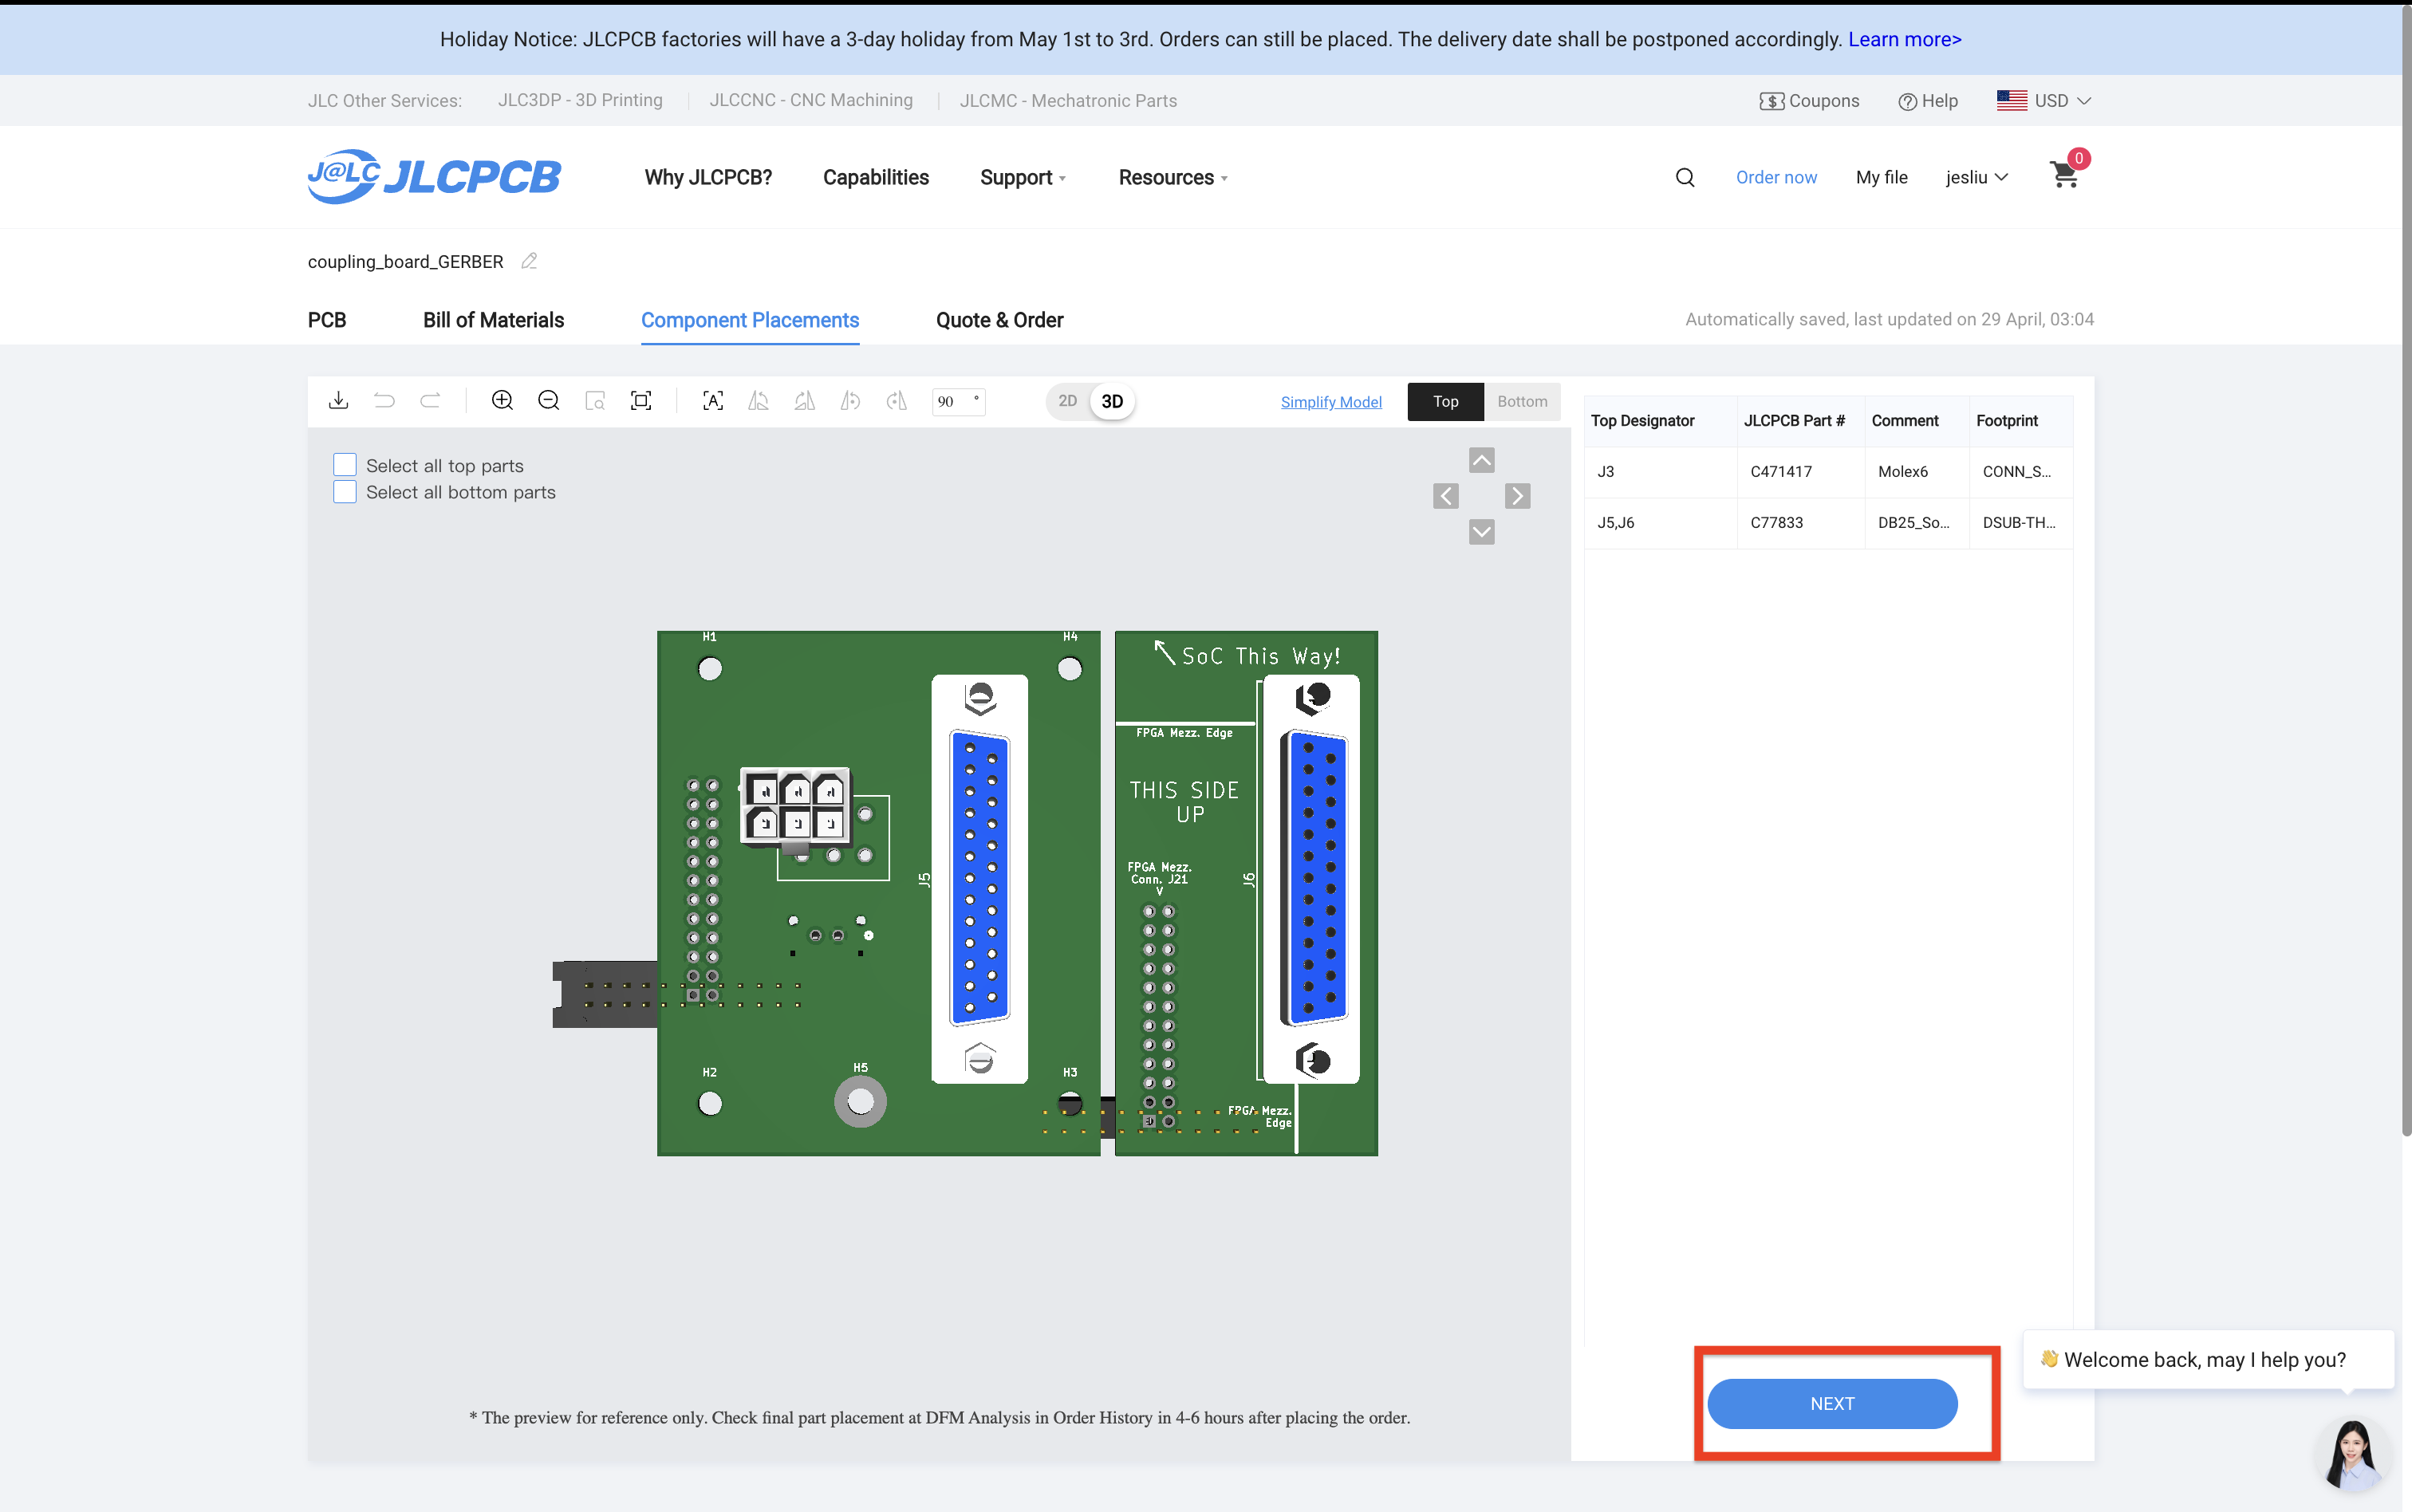This screenshot has width=2412, height=1512.
Task: Visit JLCMC - Mechatronic Parts link
Action: tap(1068, 100)
